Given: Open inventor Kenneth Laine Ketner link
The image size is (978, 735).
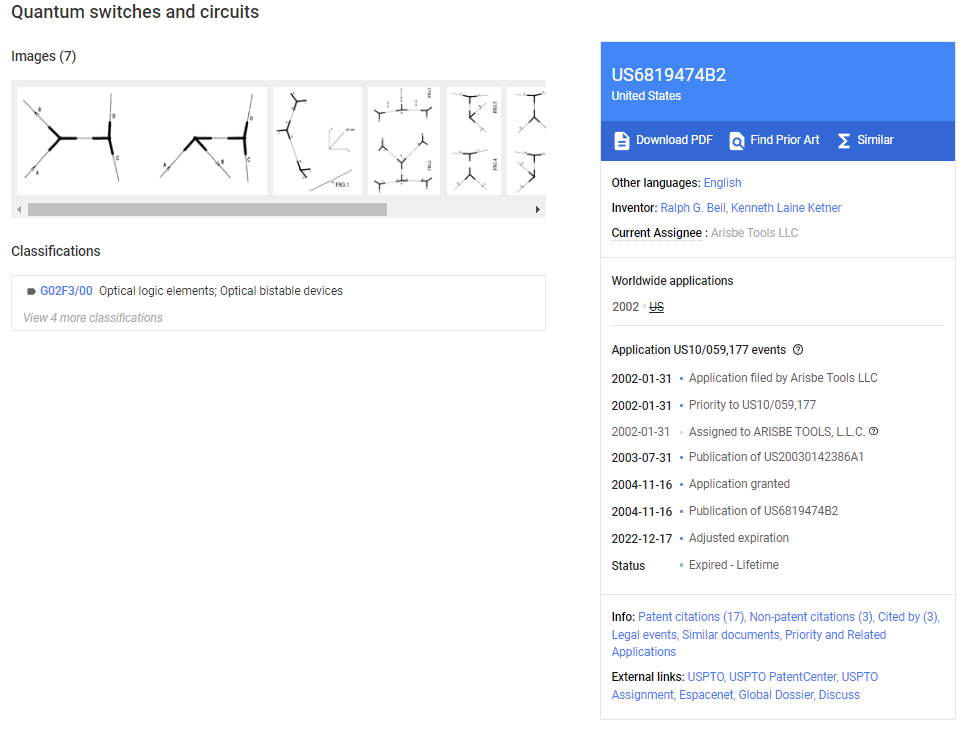Looking at the screenshot, I should (x=786, y=208).
